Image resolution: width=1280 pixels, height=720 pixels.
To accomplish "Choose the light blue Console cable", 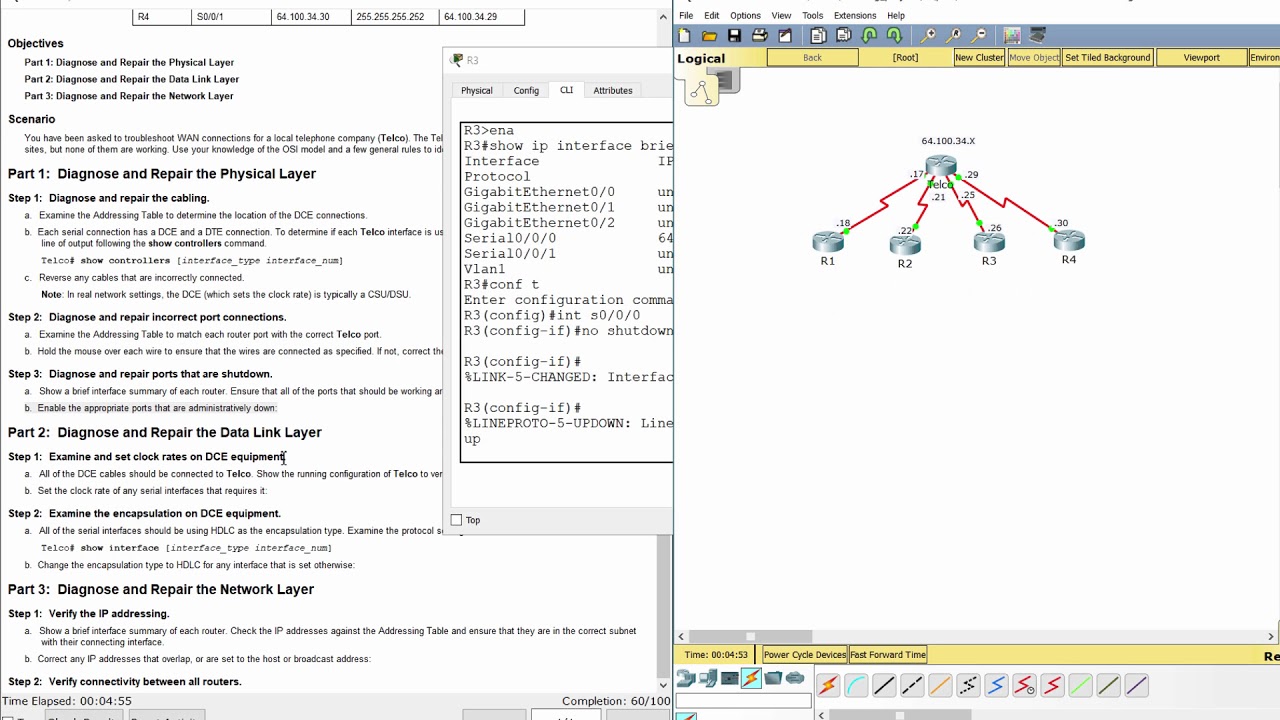I will (x=856, y=686).
